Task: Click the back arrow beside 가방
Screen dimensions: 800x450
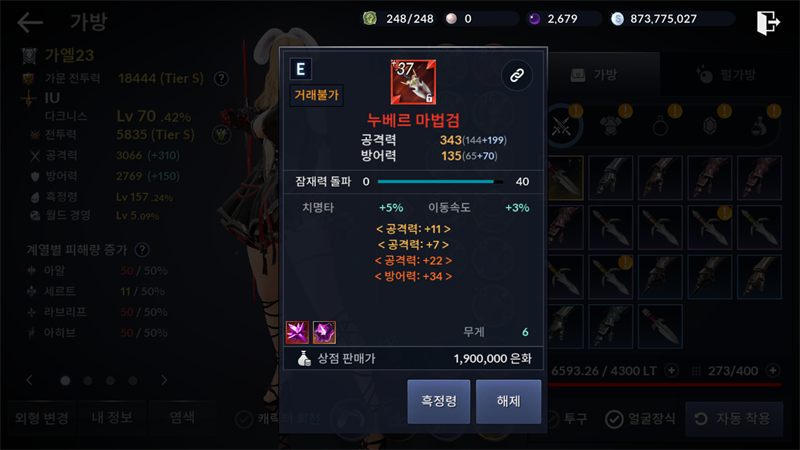Action: pos(30,22)
